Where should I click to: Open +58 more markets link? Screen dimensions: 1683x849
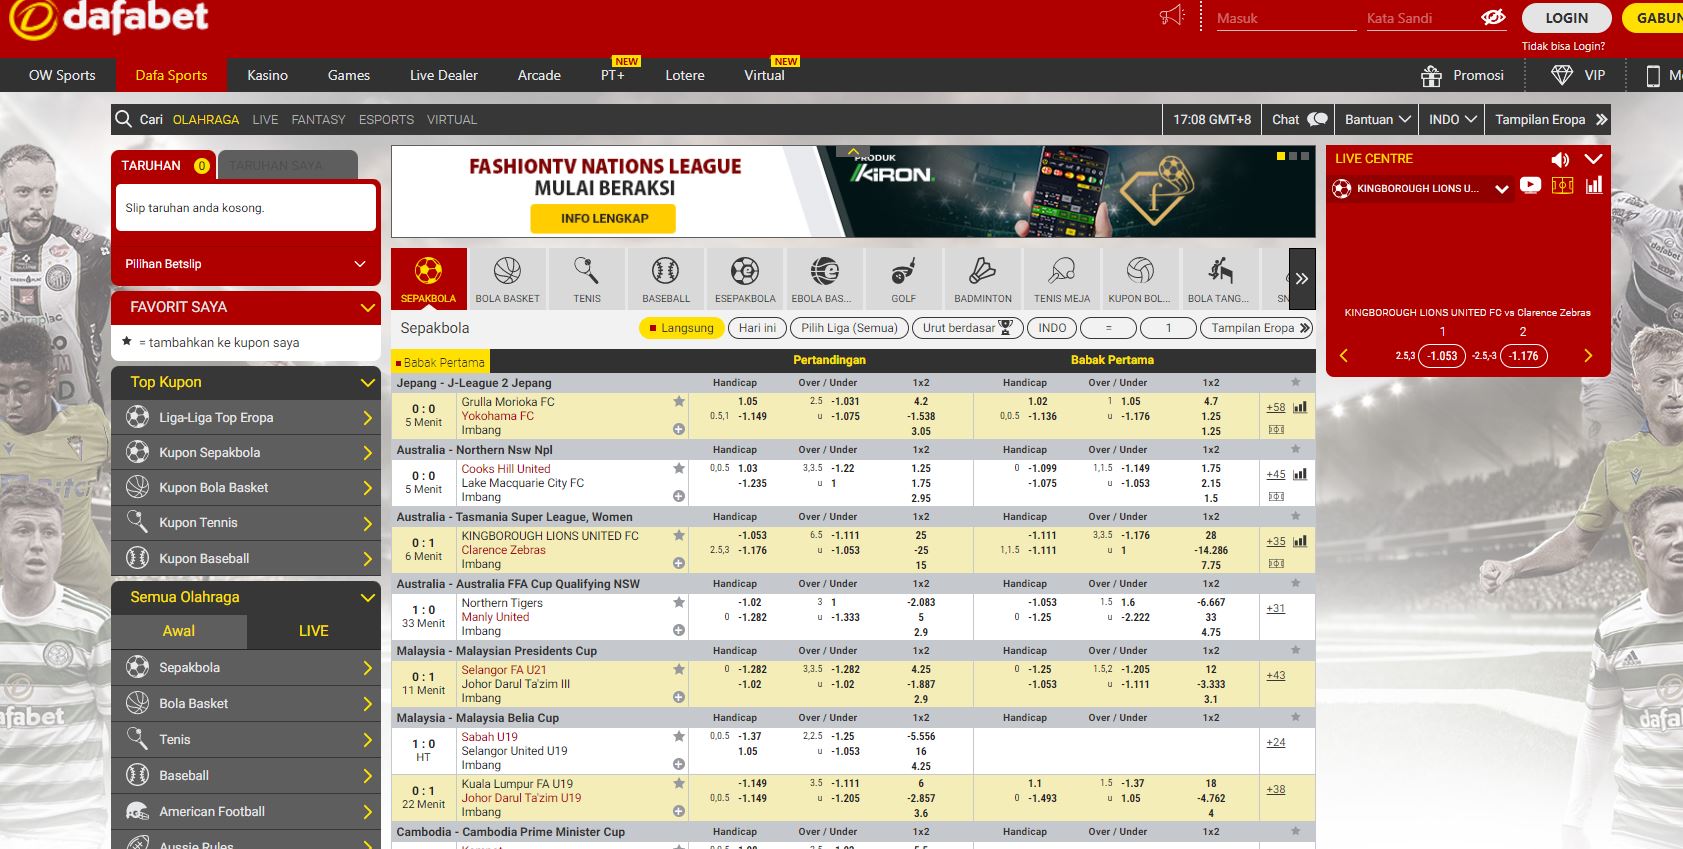(x=1276, y=408)
